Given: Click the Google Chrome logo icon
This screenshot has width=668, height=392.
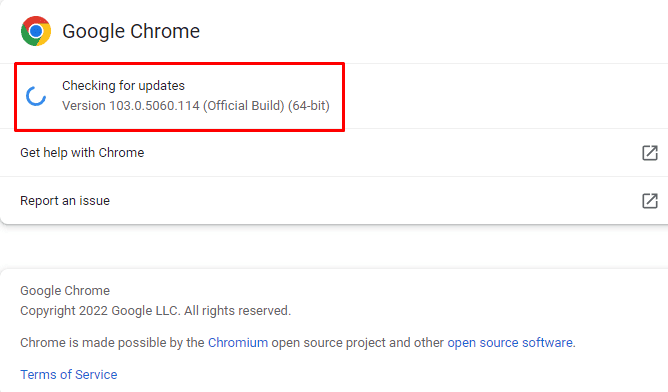Looking at the screenshot, I should click(36, 31).
